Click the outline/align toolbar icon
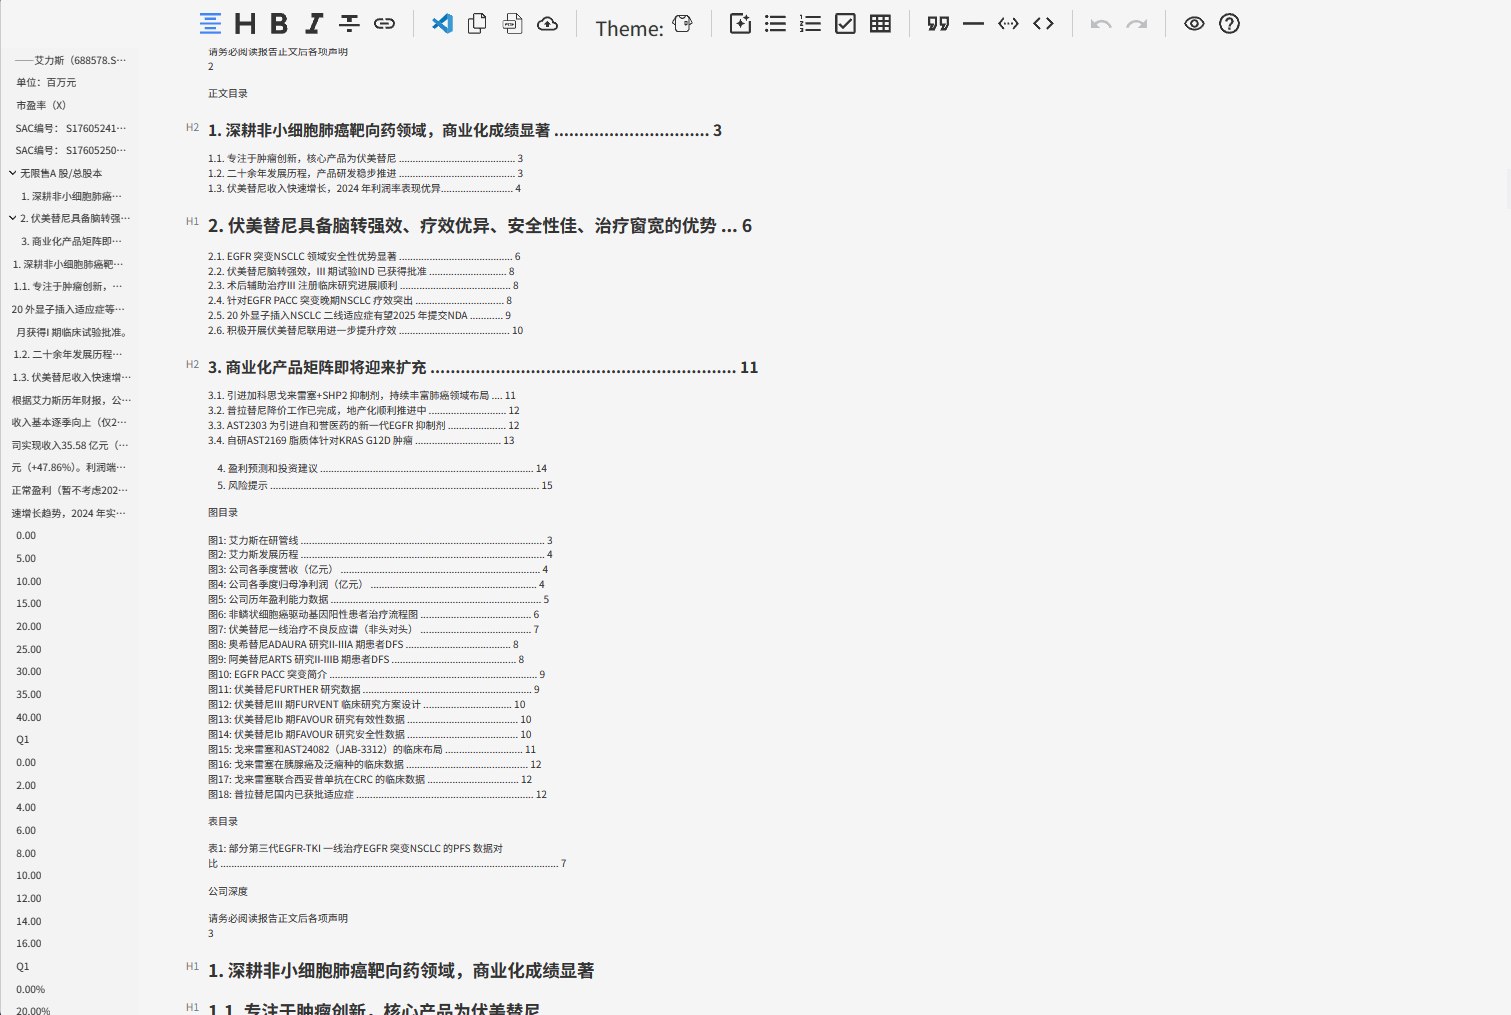 (210, 23)
